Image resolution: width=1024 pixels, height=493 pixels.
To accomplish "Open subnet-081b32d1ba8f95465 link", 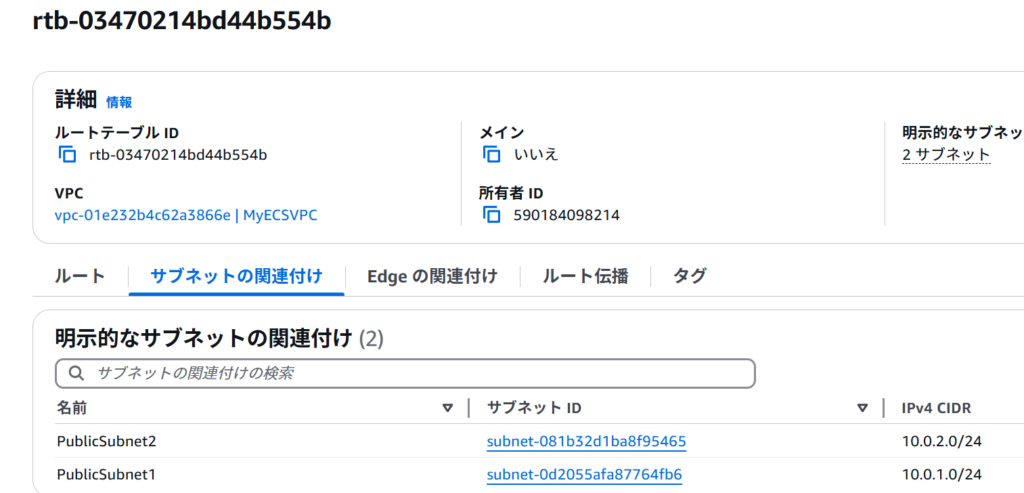I will [x=586, y=441].
